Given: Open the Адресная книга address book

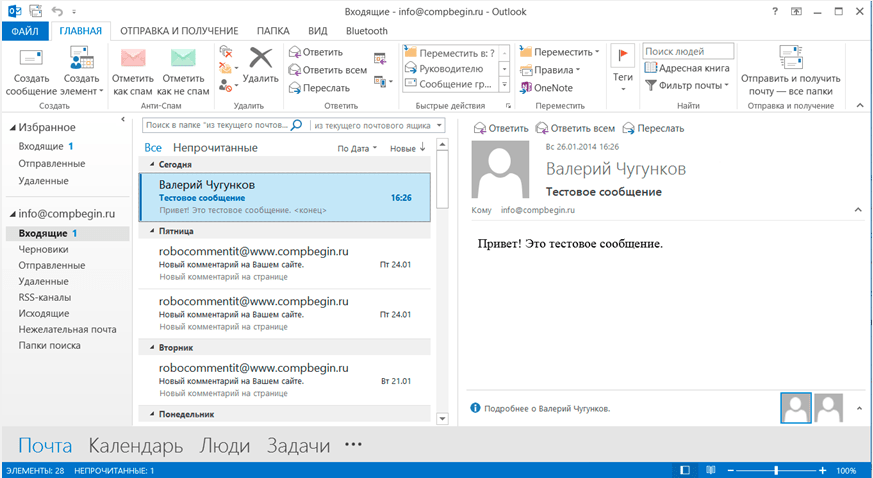Looking at the screenshot, I should tap(686, 68).
